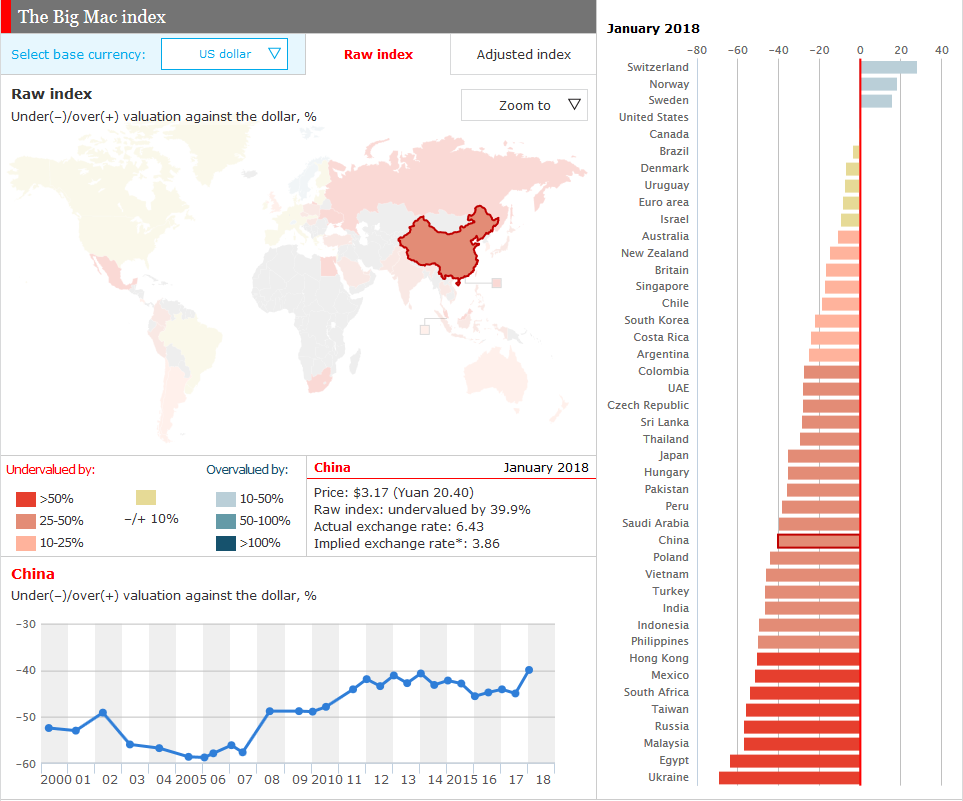Click the 2002 peak data point on line
Viewport: 963px width, 801px height.
click(x=103, y=713)
